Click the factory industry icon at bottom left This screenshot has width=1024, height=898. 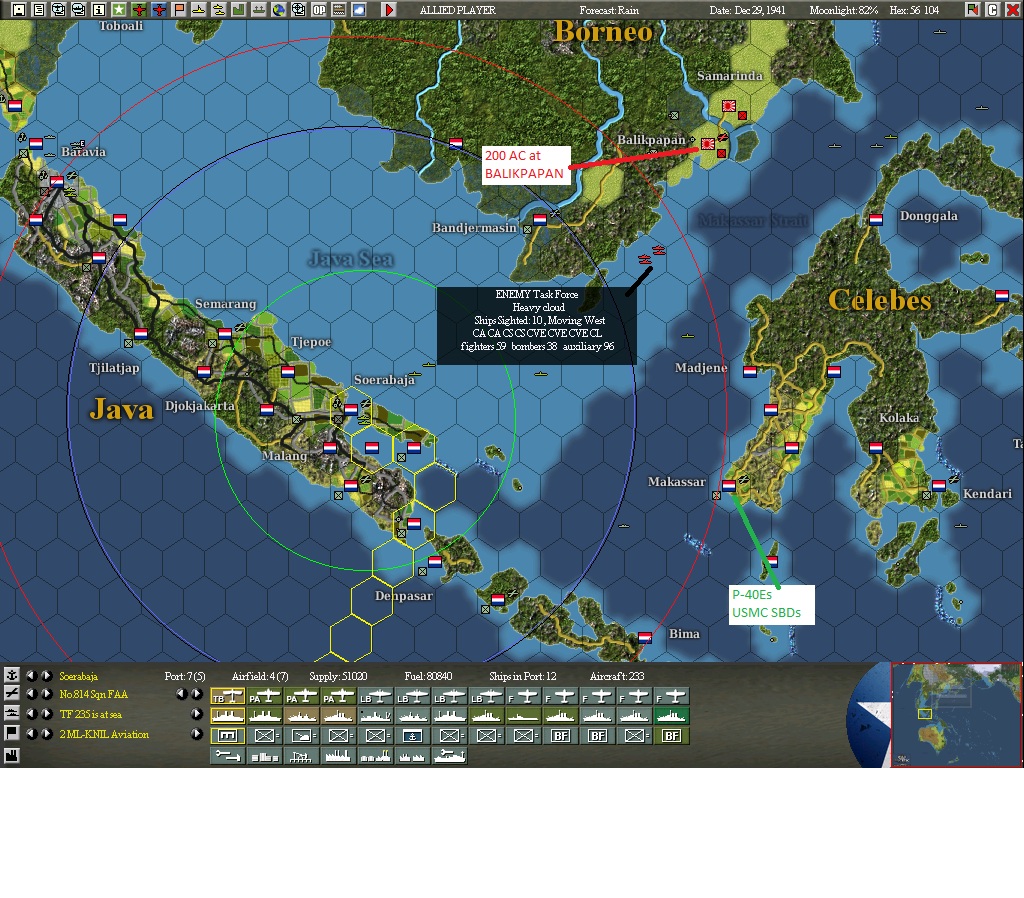pyautogui.click(x=12, y=755)
